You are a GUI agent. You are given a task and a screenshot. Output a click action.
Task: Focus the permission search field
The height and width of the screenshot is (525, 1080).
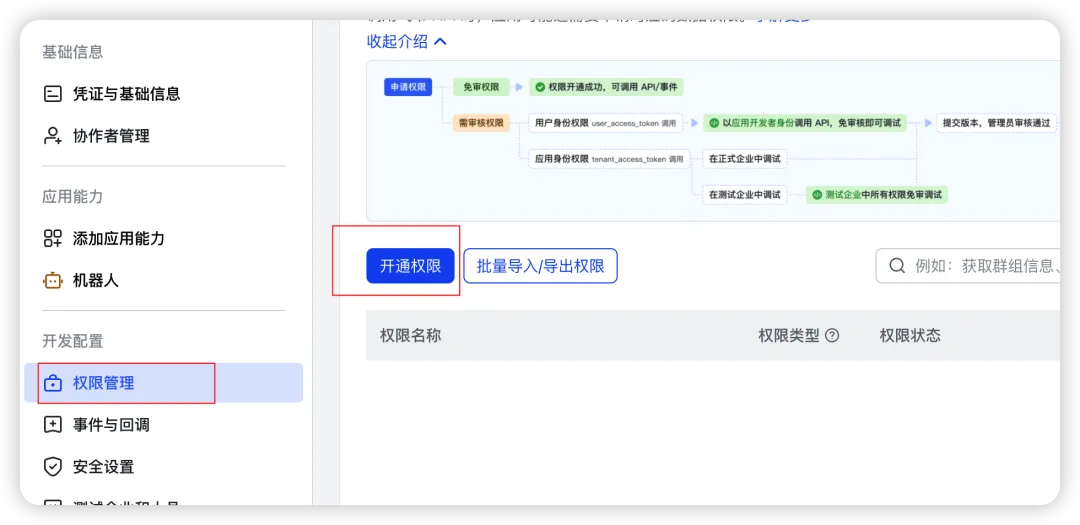pyautogui.click(x=968, y=266)
